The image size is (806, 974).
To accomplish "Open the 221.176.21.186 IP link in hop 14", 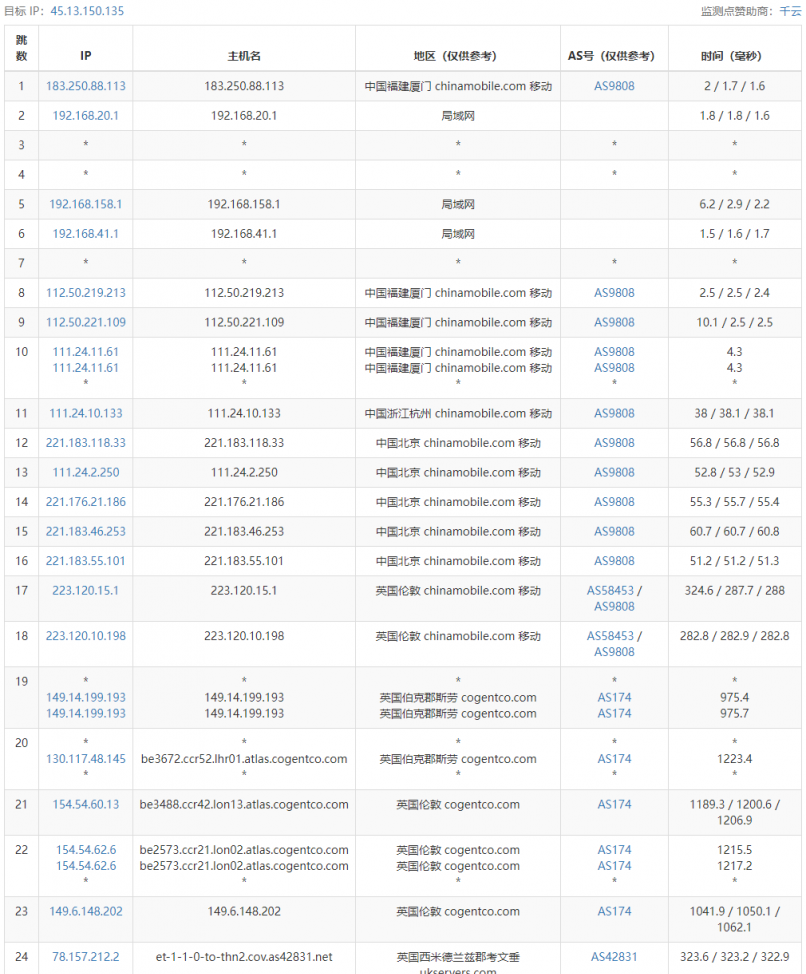I will pos(86,502).
